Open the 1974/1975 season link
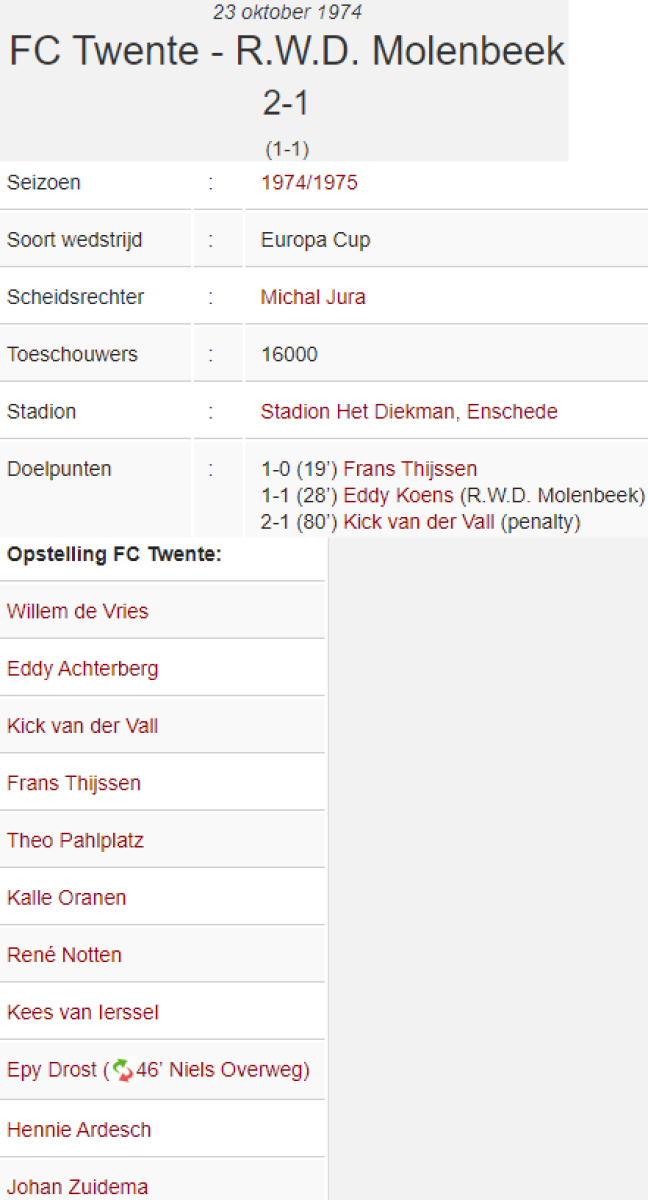This screenshot has height=1200, width=648. click(x=308, y=183)
